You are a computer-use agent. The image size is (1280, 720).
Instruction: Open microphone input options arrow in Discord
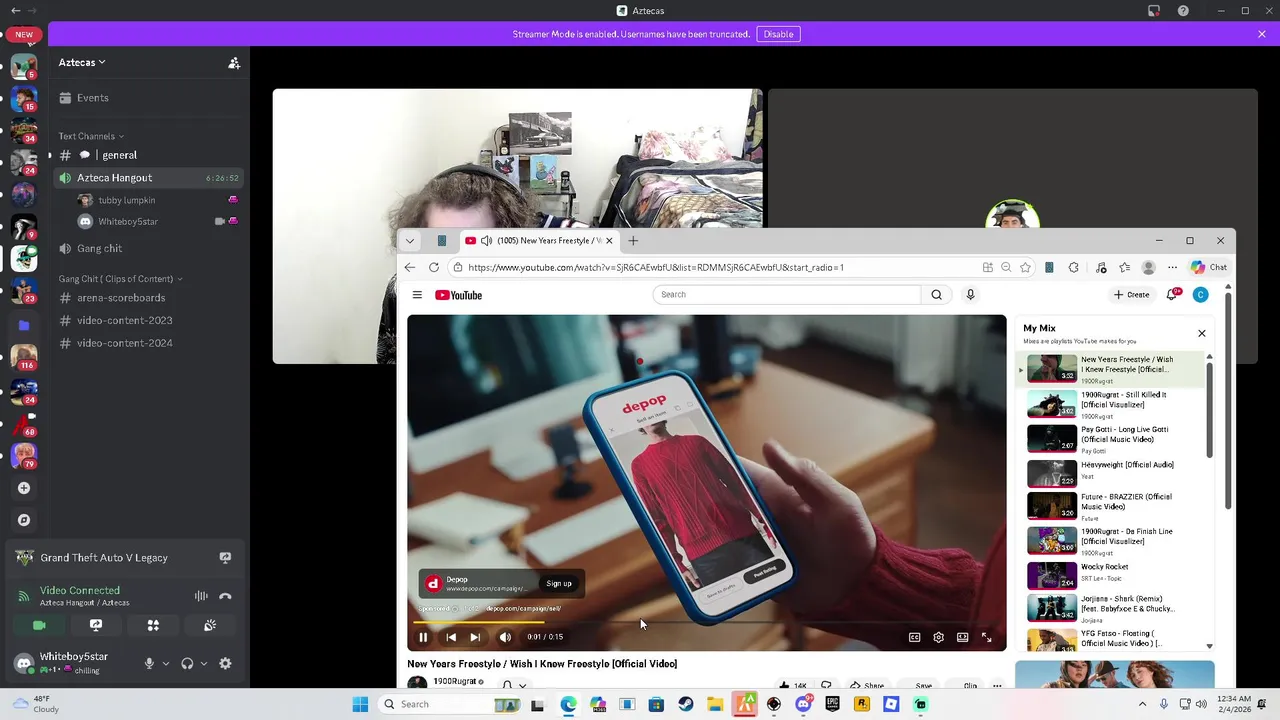(166, 663)
